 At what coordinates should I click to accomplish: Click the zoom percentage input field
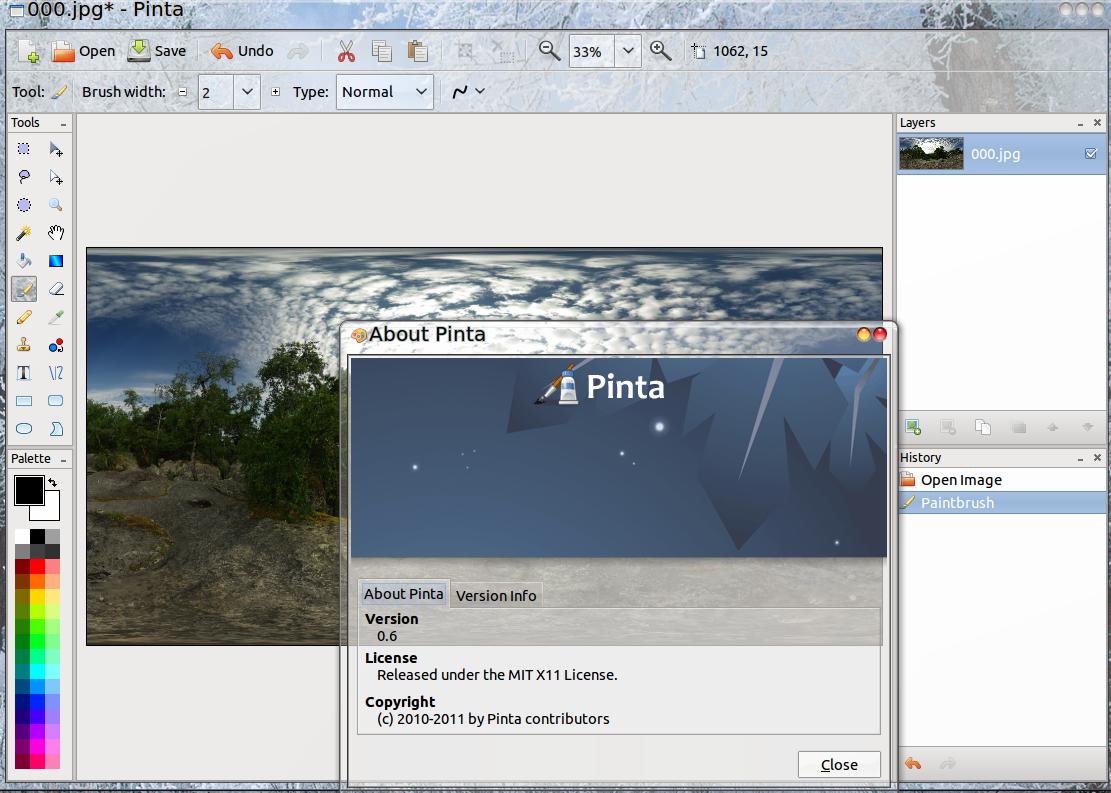pos(592,51)
